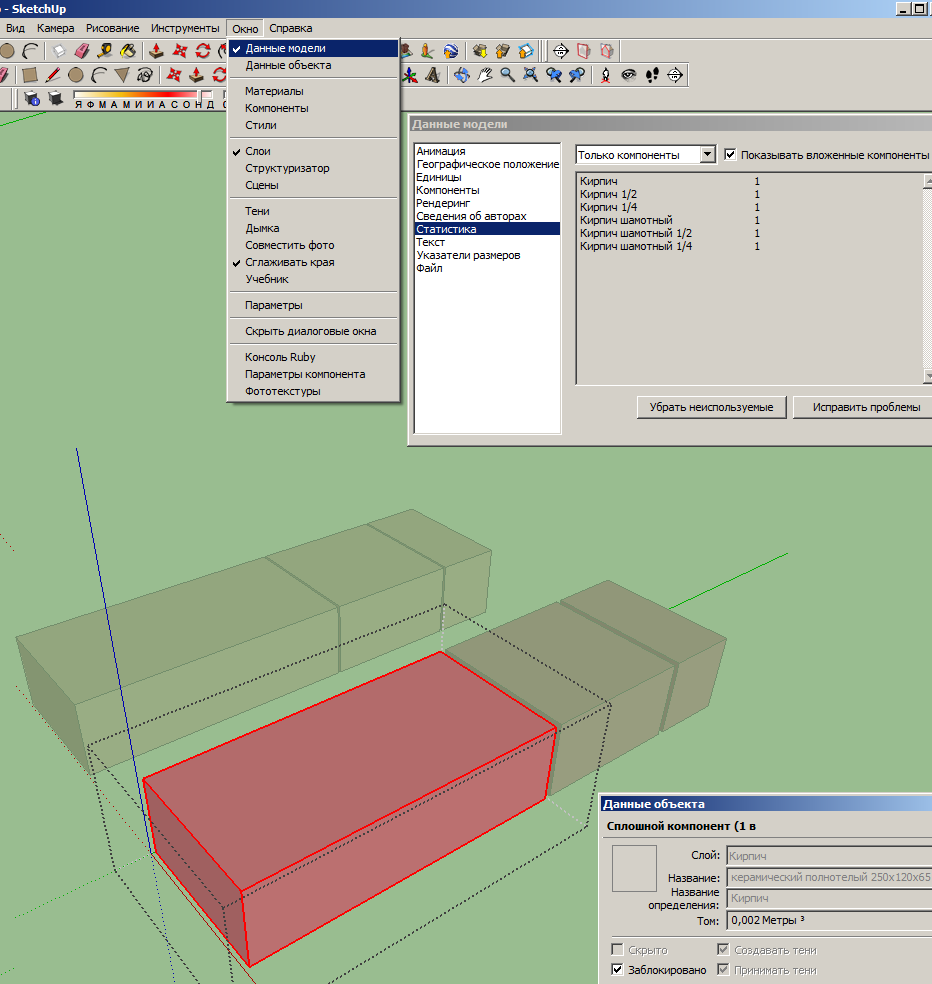The height and width of the screenshot is (984, 932).
Task: Toggle the 'Скрыто' checkbox
Action: coord(616,950)
